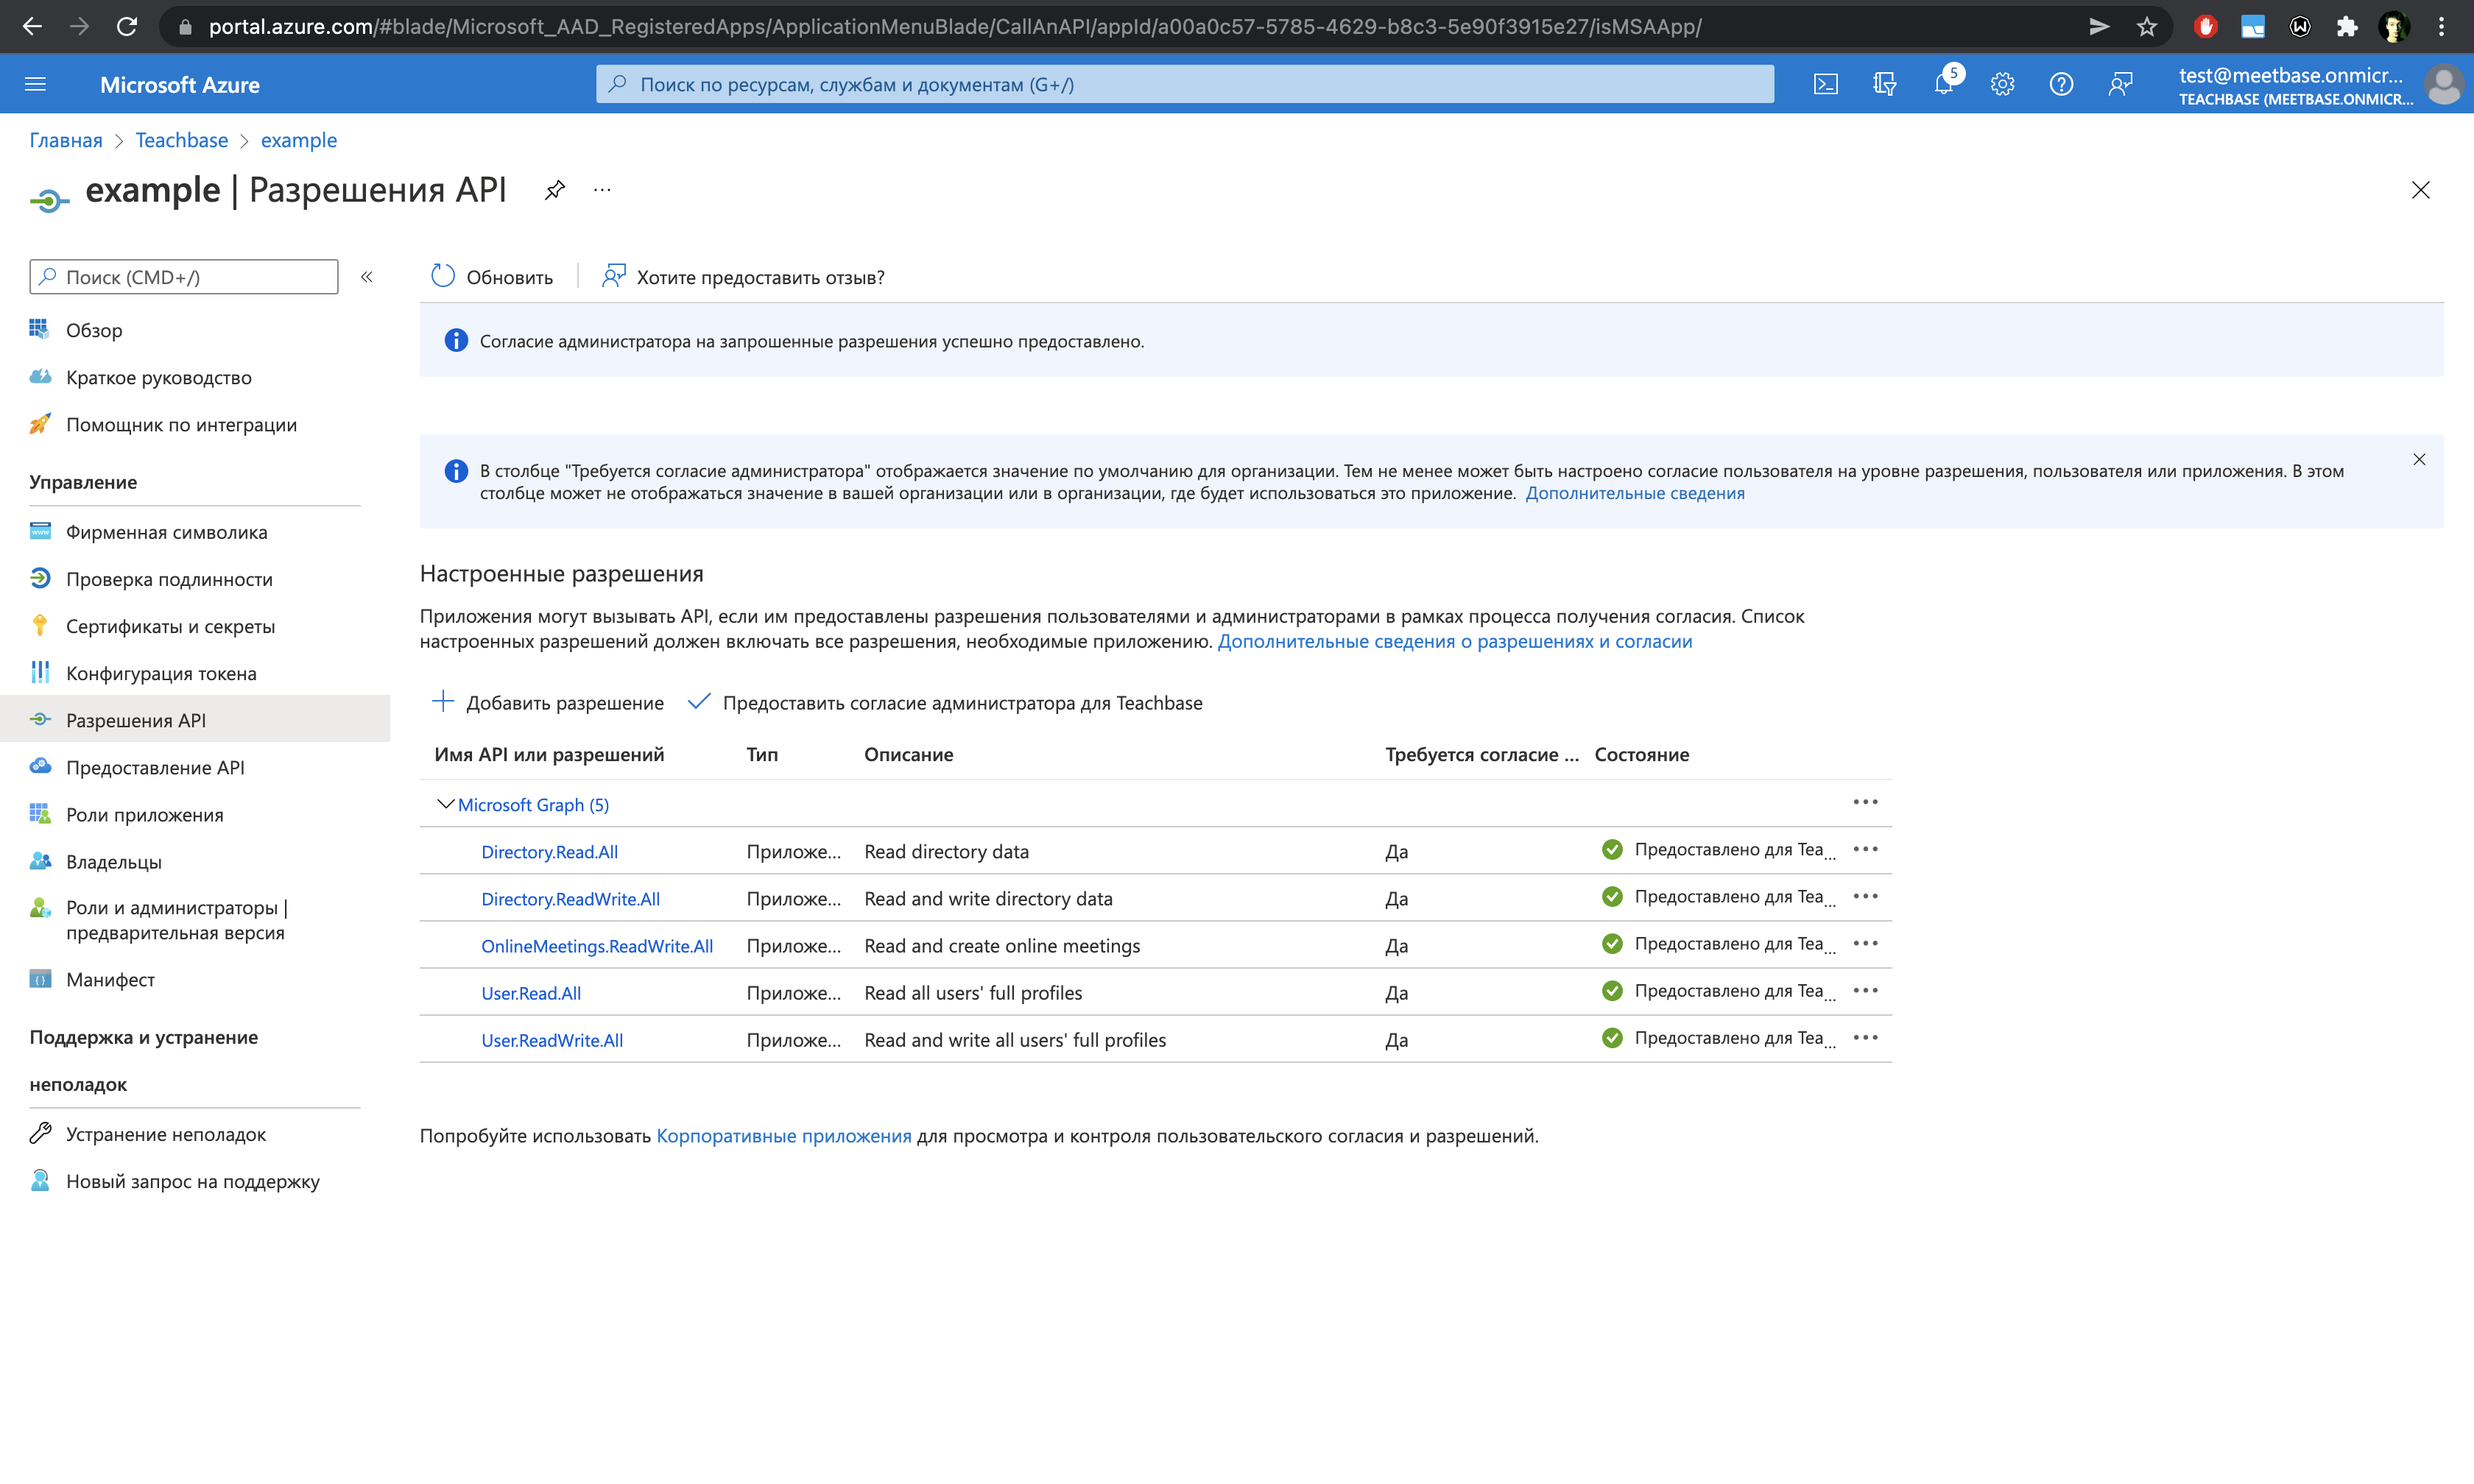Focus the global resource search field

pyautogui.click(x=1185, y=84)
